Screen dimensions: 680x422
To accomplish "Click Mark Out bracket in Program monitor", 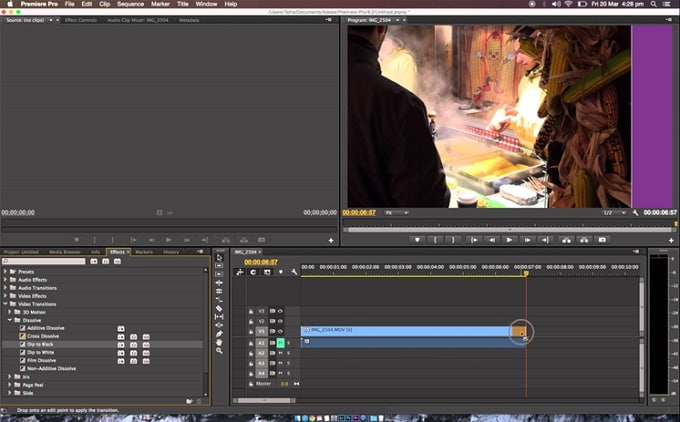I will [x=453, y=240].
